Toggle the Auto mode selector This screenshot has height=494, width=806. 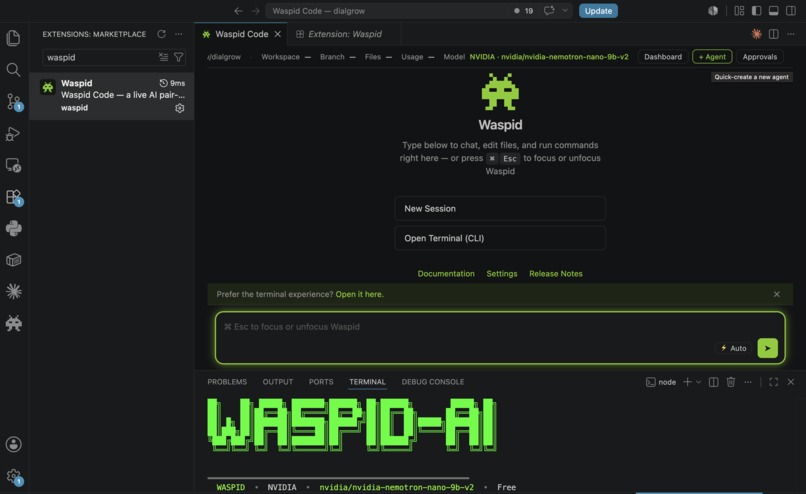coord(734,348)
